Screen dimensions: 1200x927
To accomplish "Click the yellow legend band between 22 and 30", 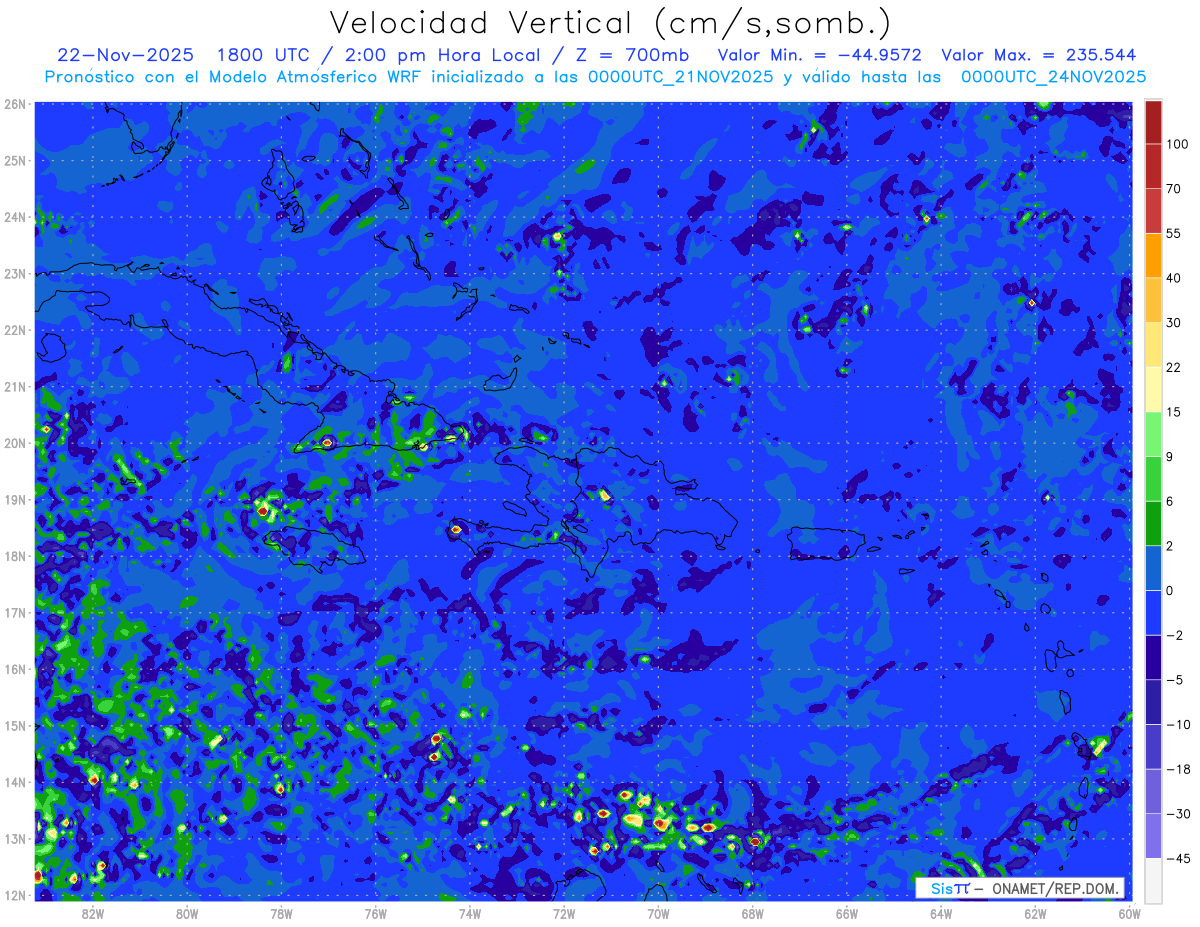I will [x=1153, y=344].
